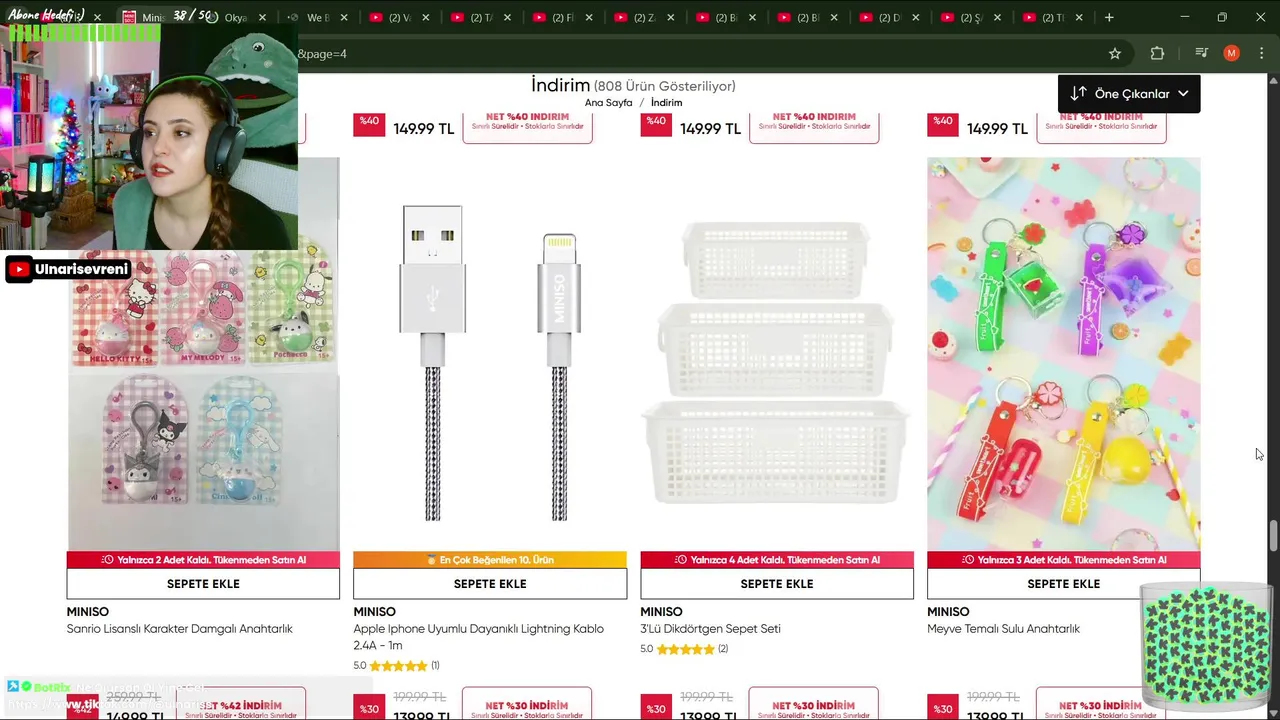Click the sort arrows icon beside Öne Çıkanlar
The height and width of the screenshot is (720, 1280).
(x=1078, y=93)
